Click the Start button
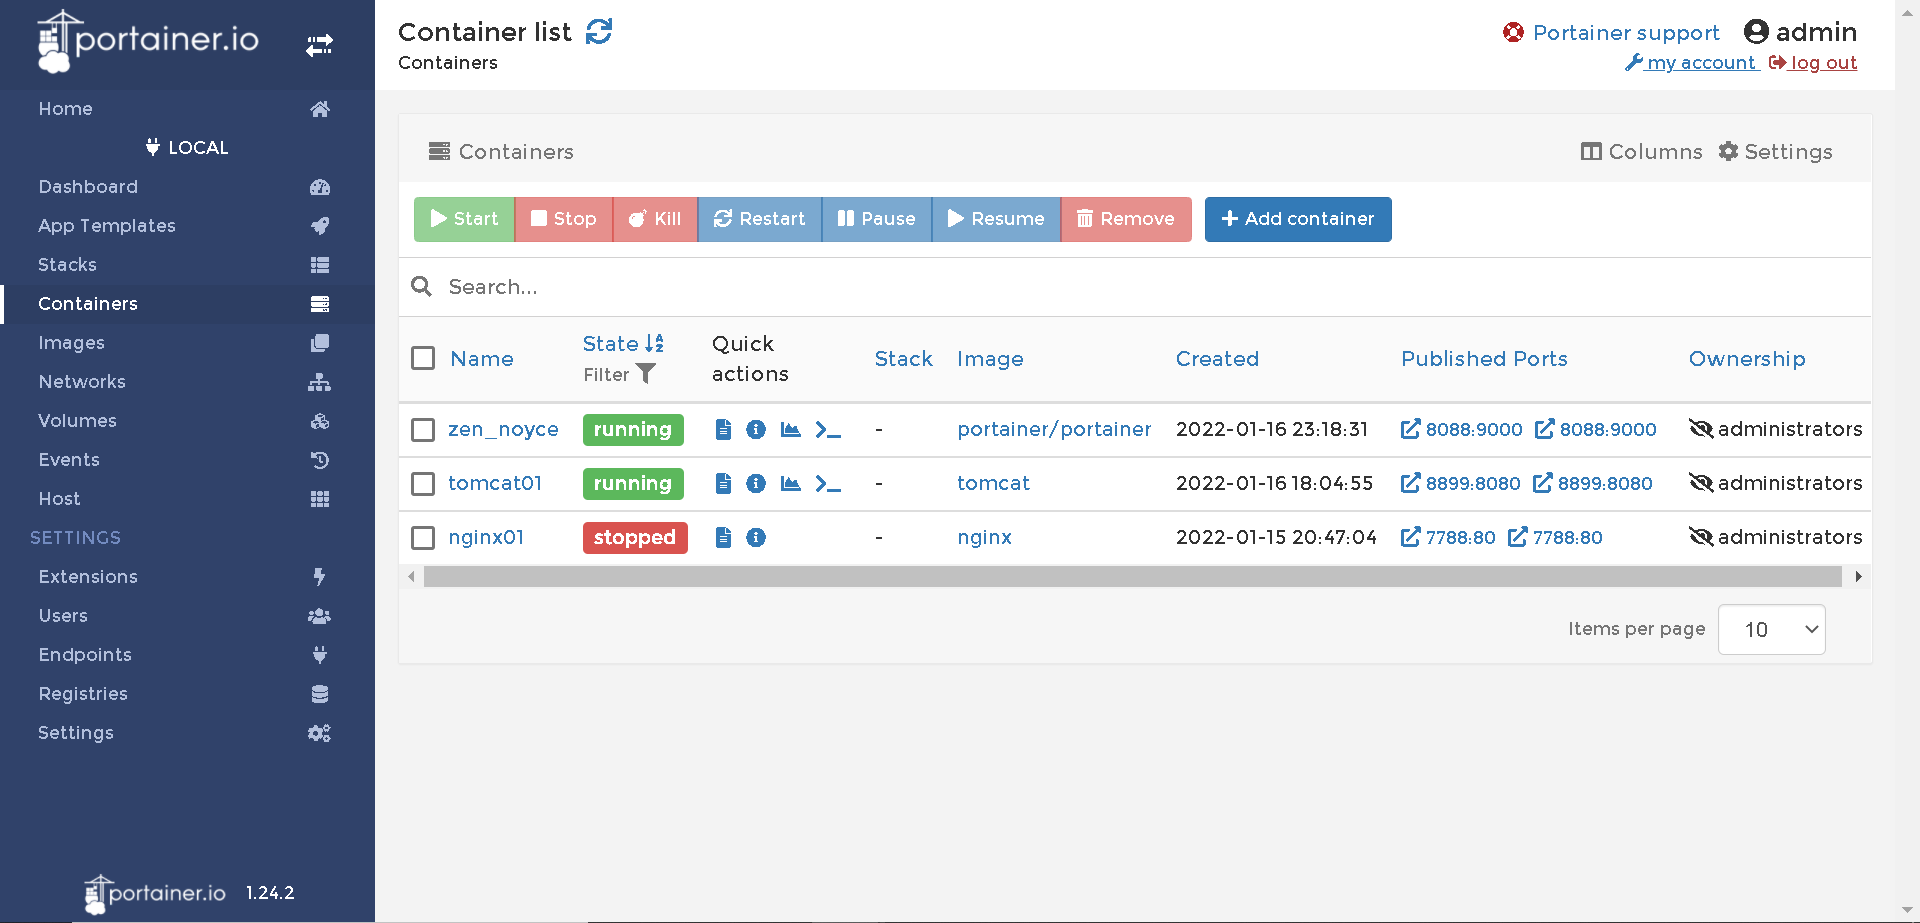The height and width of the screenshot is (923, 1920). tap(464, 219)
